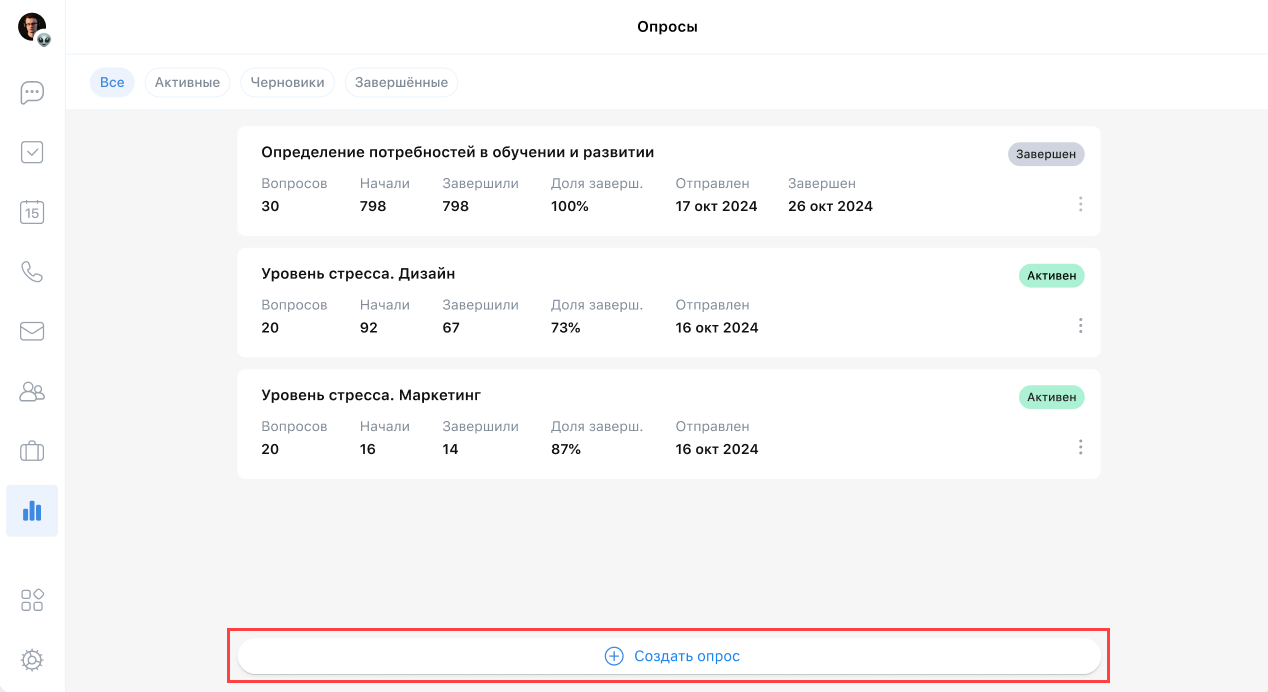Open the briefcase sidebar icon
This screenshot has height=692, width=1268.
point(32,451)
